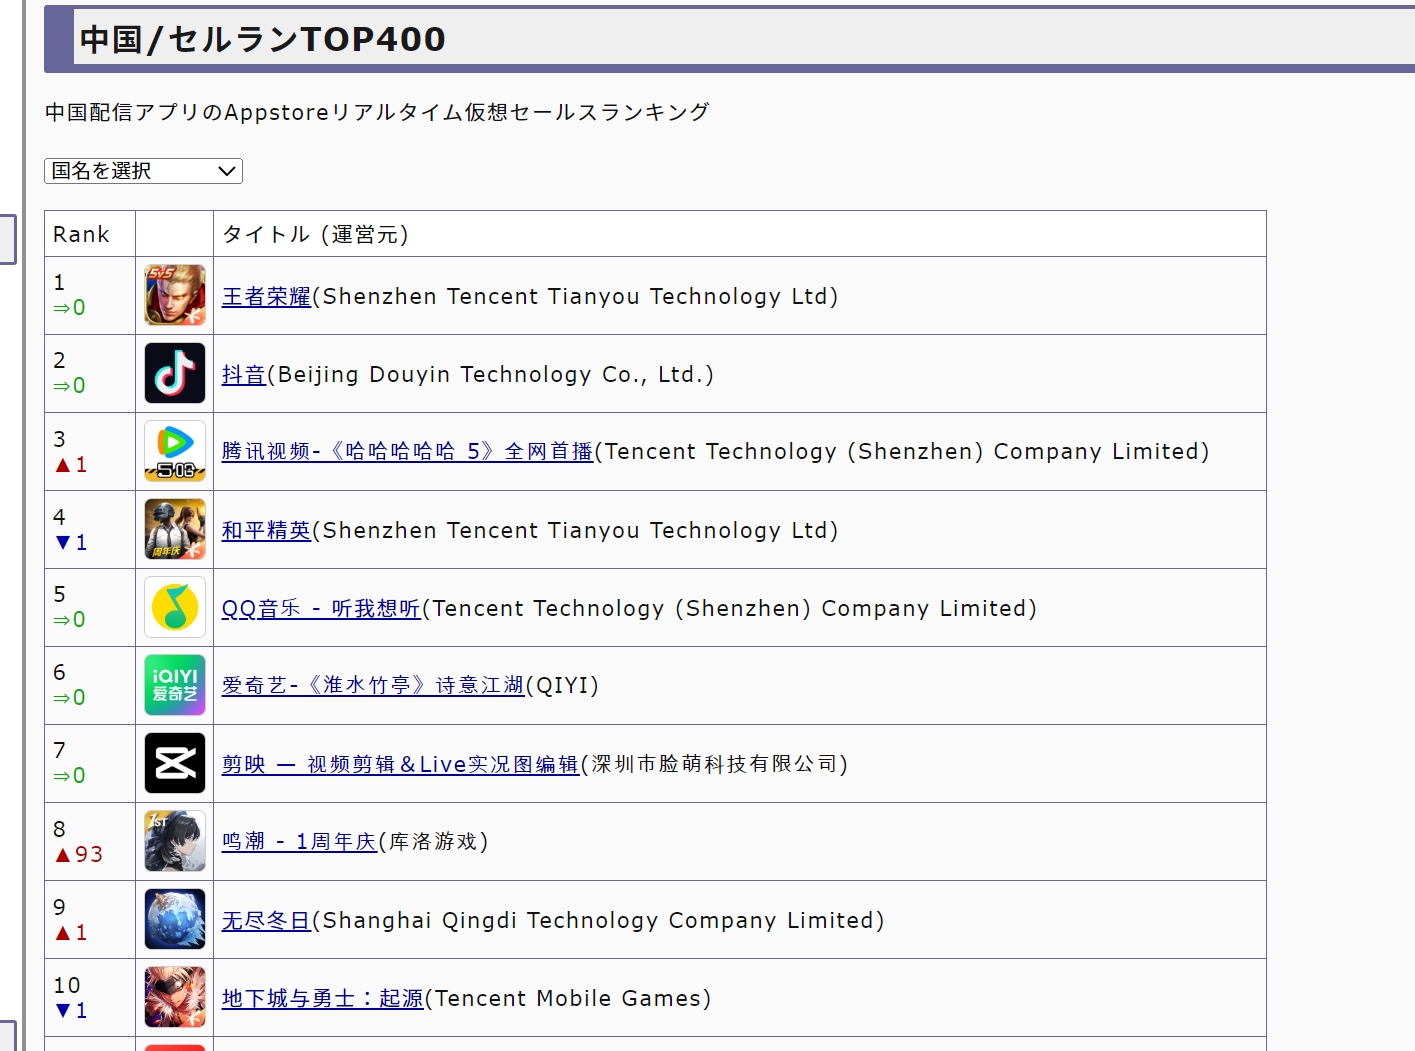The image size is (1415, 1051).
Task: Click the 抖音 TikTok-style app icon
Action: pos(175,373)
